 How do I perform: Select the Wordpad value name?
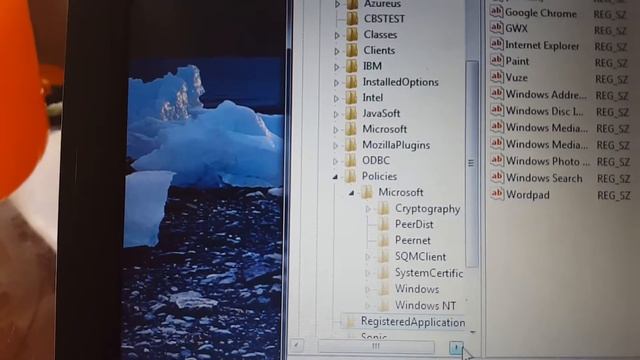coord(528,195)
